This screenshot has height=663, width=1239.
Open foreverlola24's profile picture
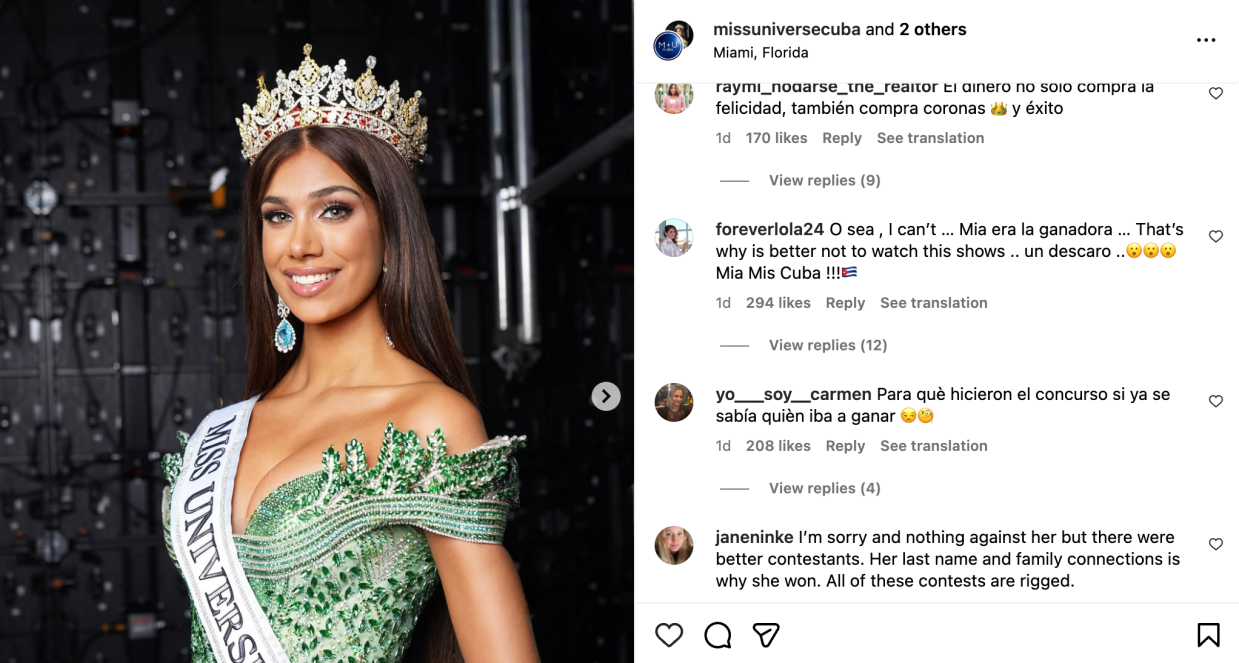pos(674,239)
